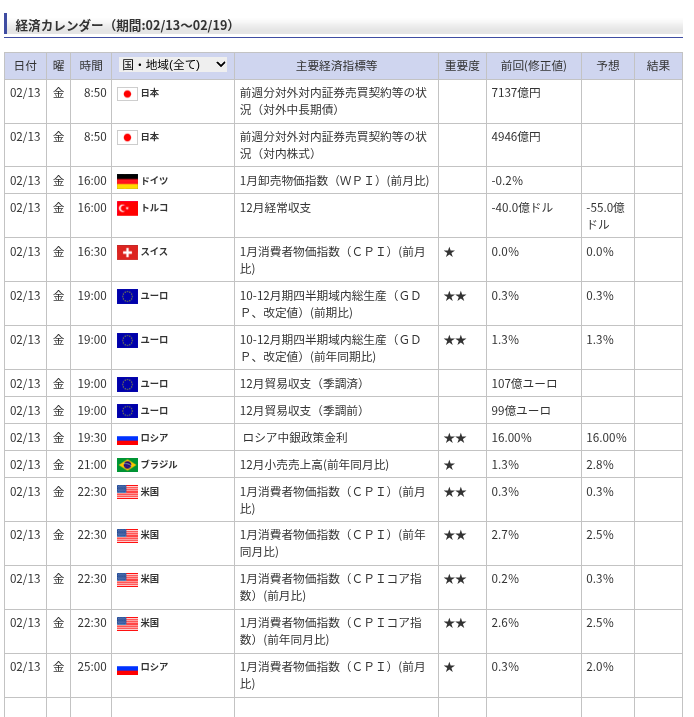Click Russia flag in the 19:30 row

coord(127,438)
